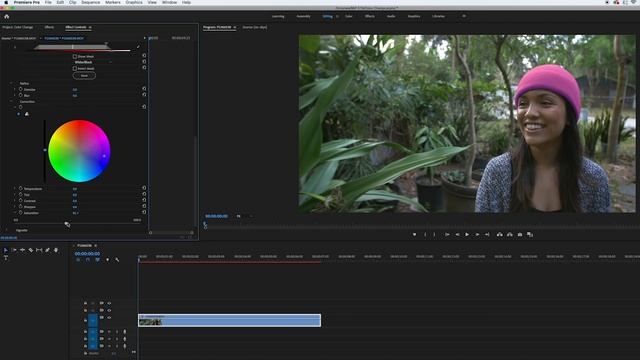
Task: Click the timeline timecode 00:00:00:00
Action: click(87, 254)
